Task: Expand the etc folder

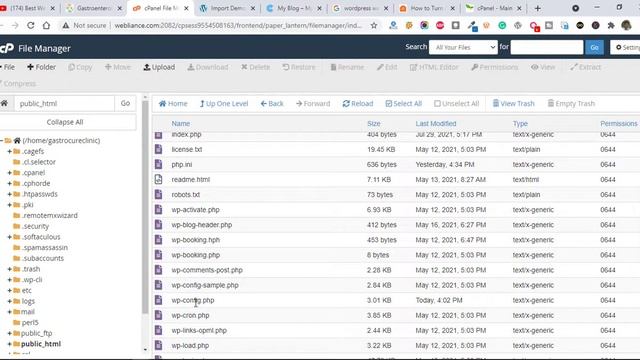Action: pyautogui.click(x=9, y=290)
